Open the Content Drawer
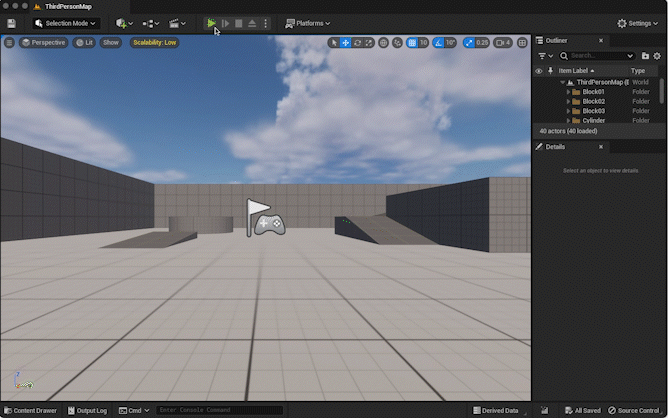668x418 pixels. tap(30, 410)
